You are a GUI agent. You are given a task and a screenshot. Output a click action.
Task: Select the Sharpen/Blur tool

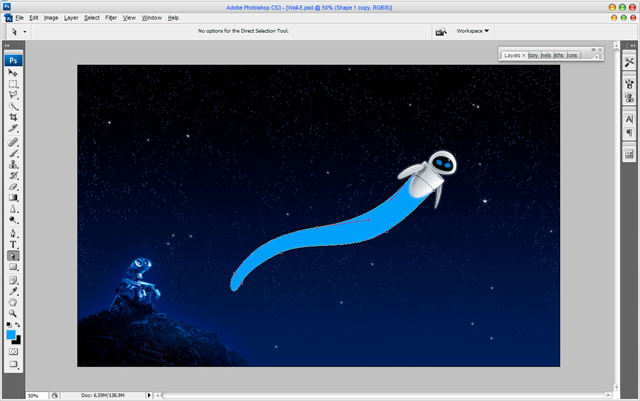coord(13,209)
